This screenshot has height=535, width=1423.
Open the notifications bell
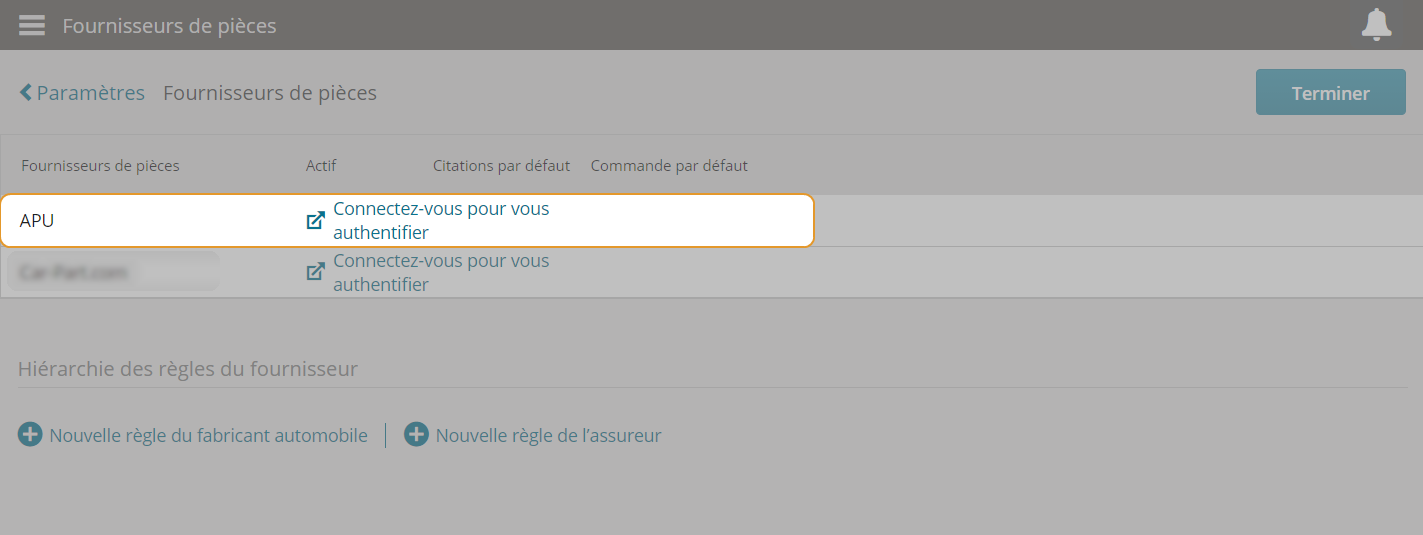1377,24
